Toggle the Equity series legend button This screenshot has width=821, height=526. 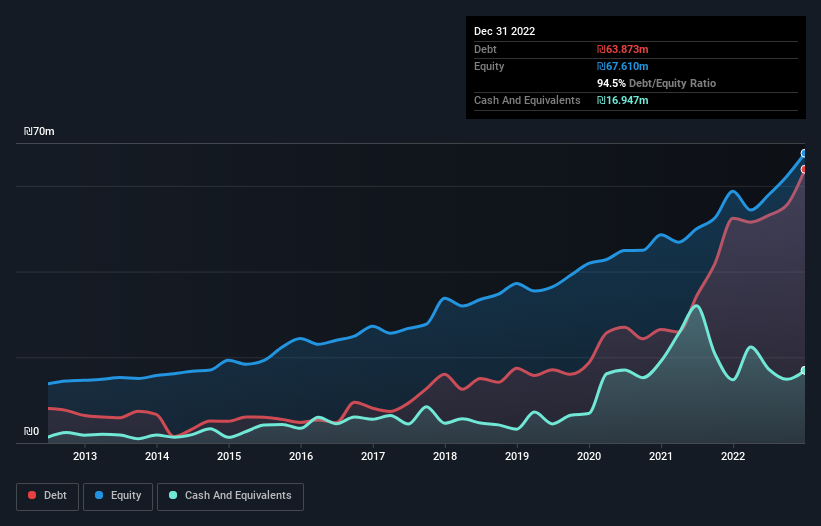[118, 496]
